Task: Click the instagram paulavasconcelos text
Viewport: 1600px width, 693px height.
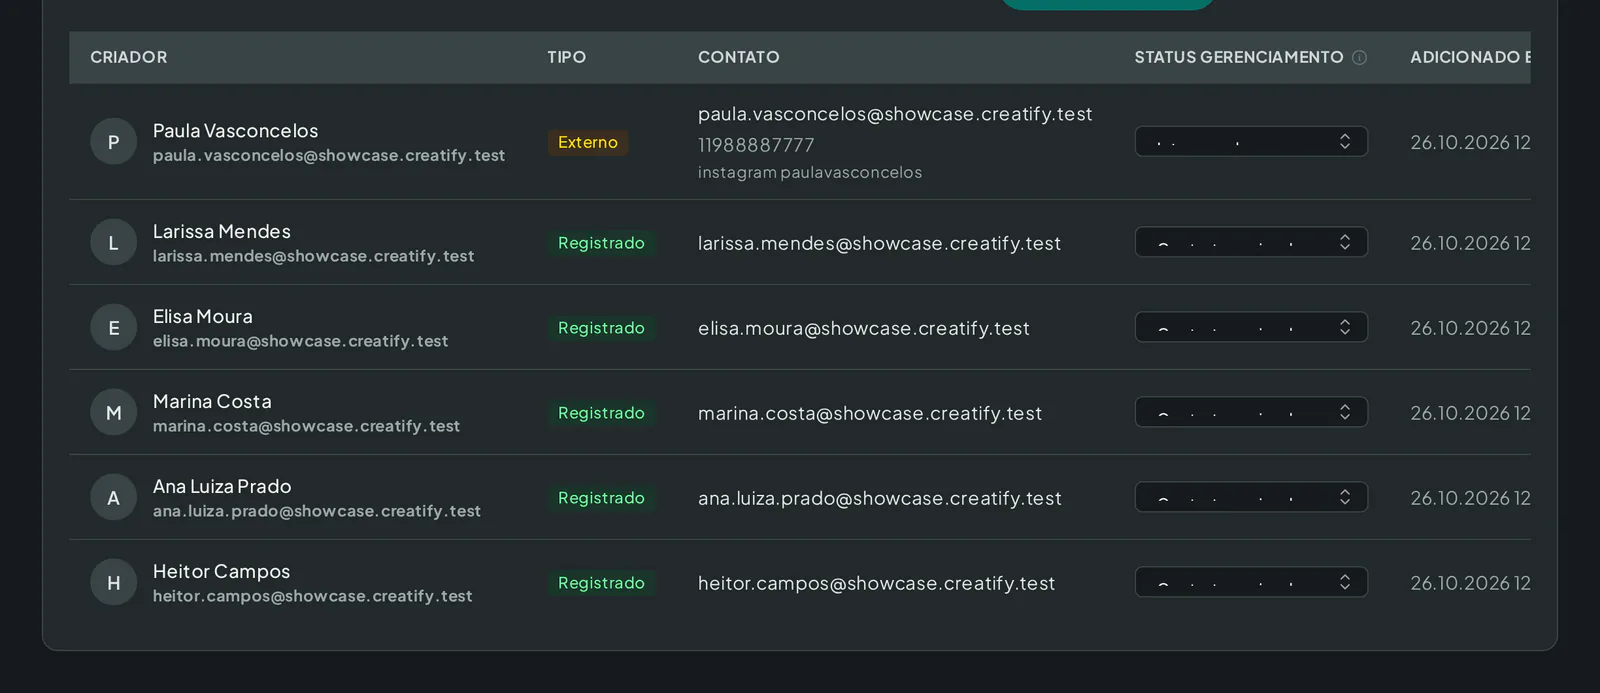Action: pyautogui.click(x=810, y=172)
